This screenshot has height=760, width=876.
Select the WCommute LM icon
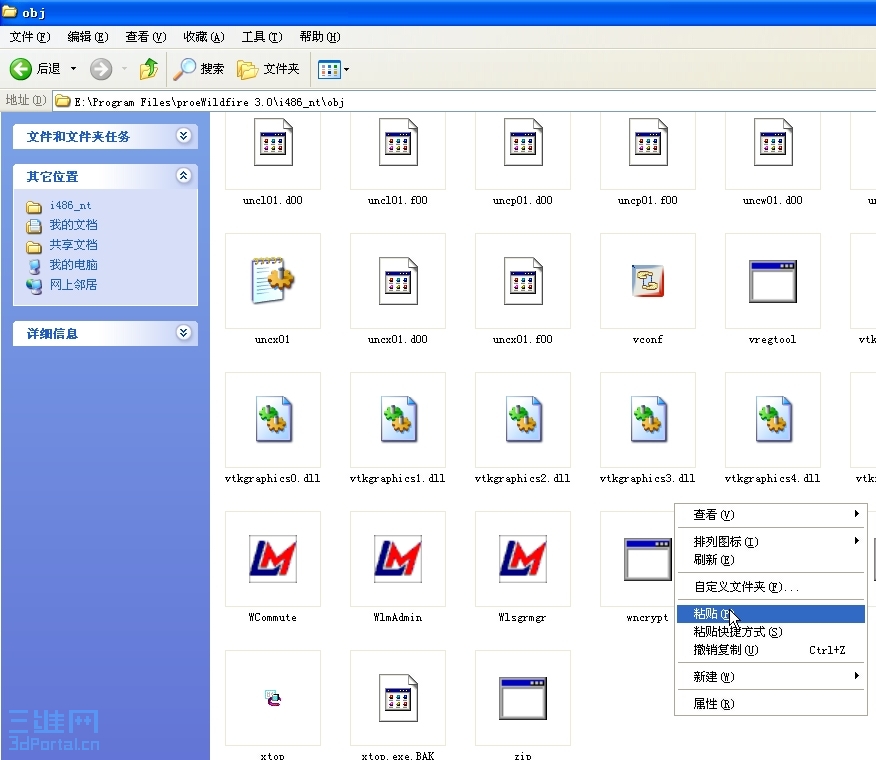pos(273,559)
